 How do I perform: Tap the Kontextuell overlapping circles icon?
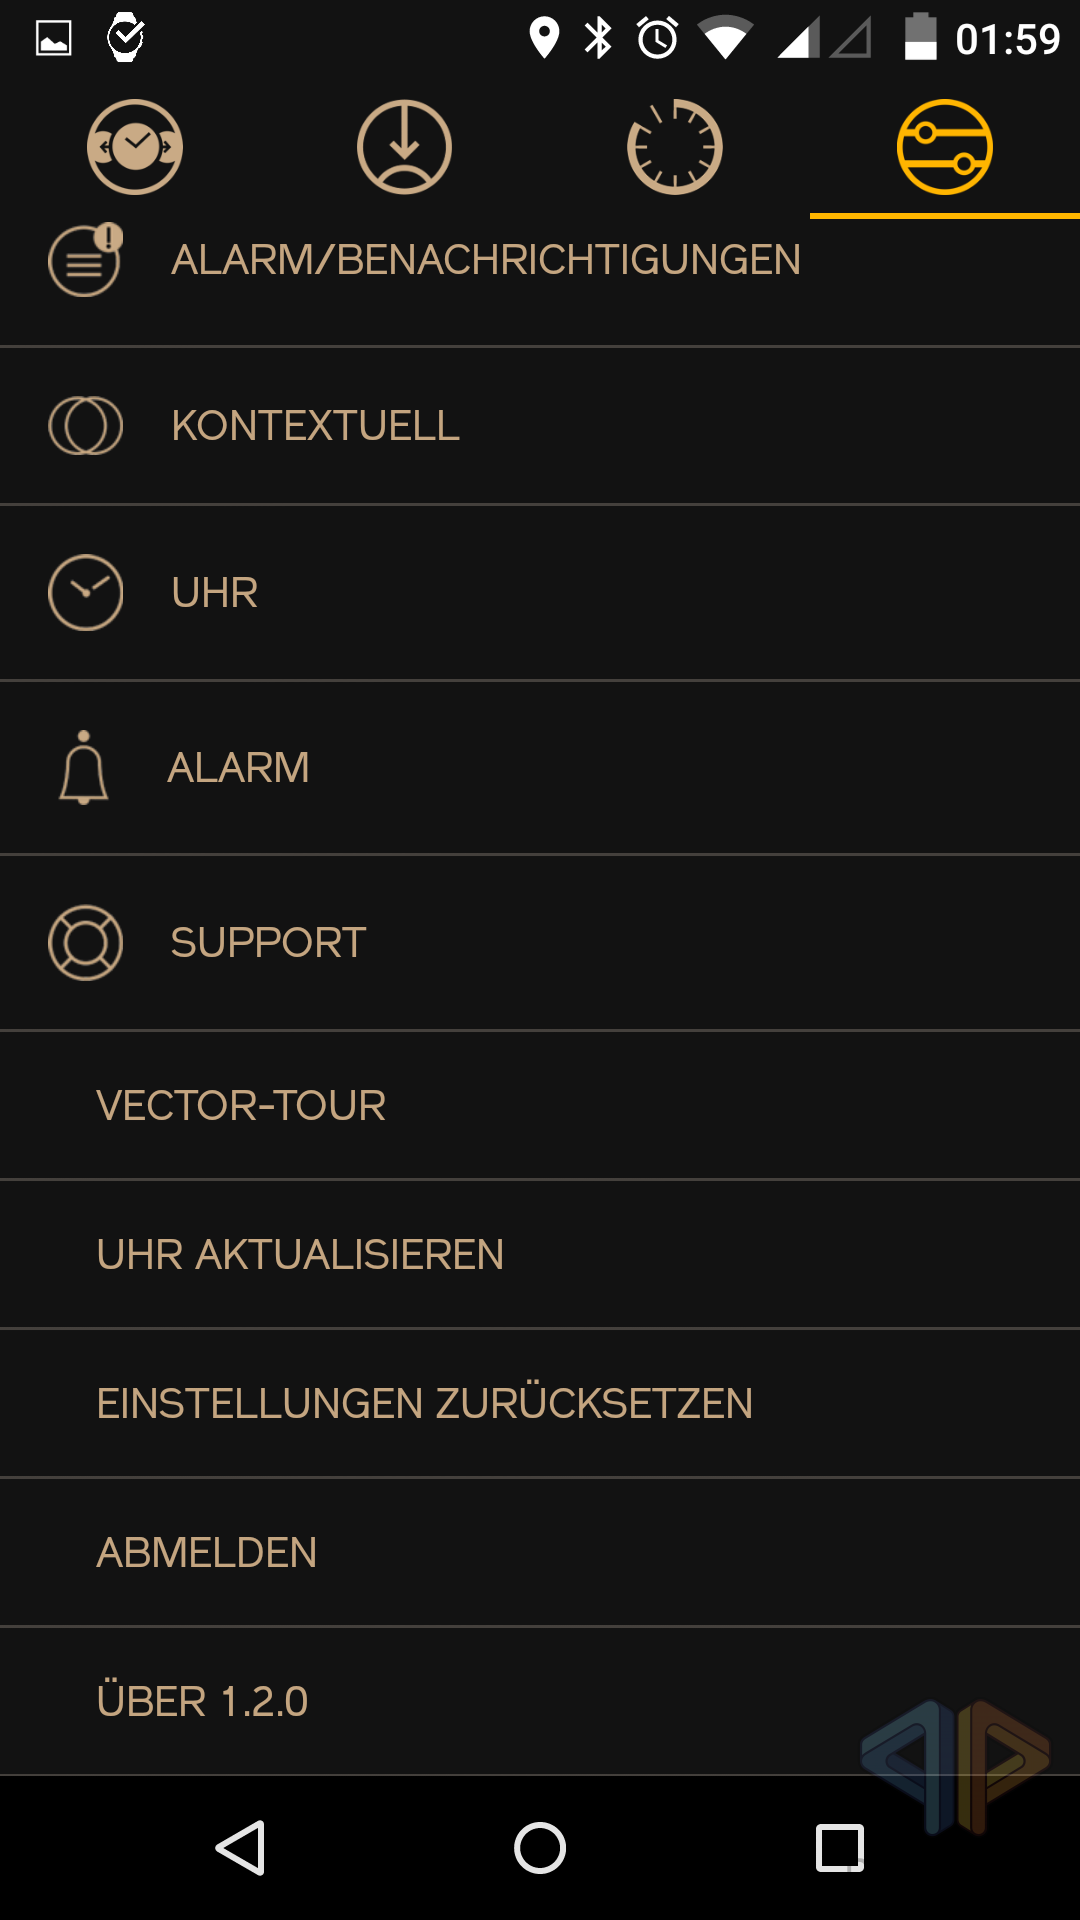86,426
